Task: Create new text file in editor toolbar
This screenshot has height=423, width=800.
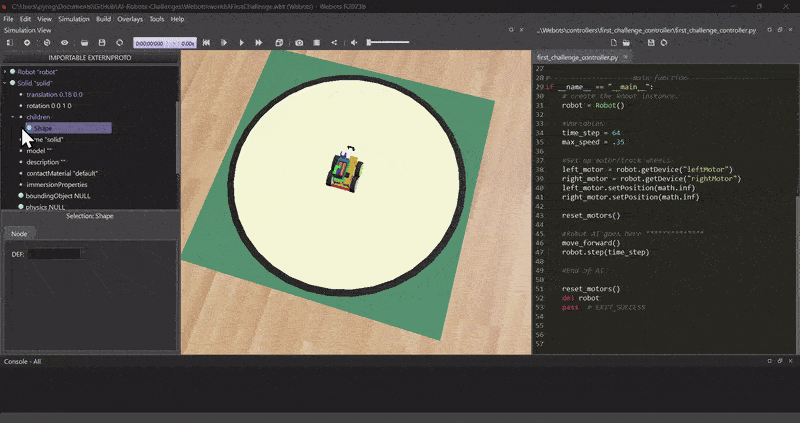Action: (614, 43)
